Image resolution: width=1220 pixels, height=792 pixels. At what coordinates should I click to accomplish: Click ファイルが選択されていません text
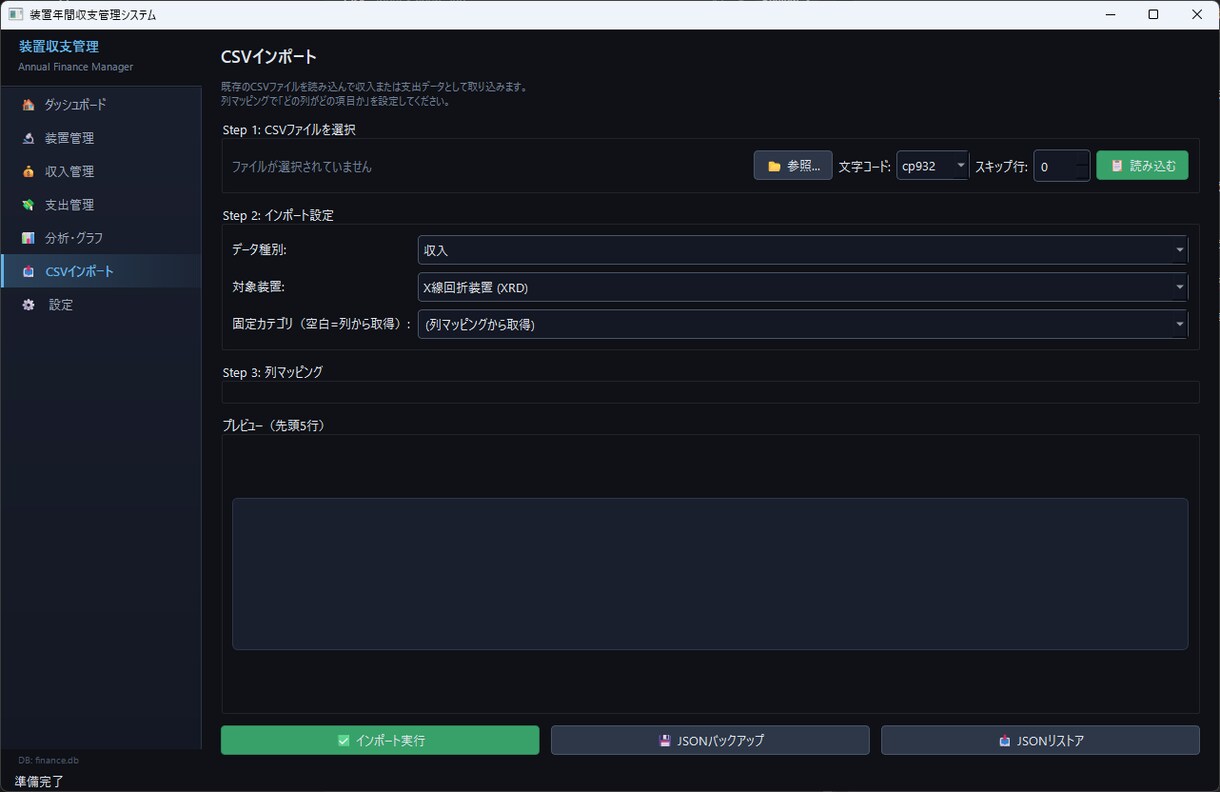(301, 167)
